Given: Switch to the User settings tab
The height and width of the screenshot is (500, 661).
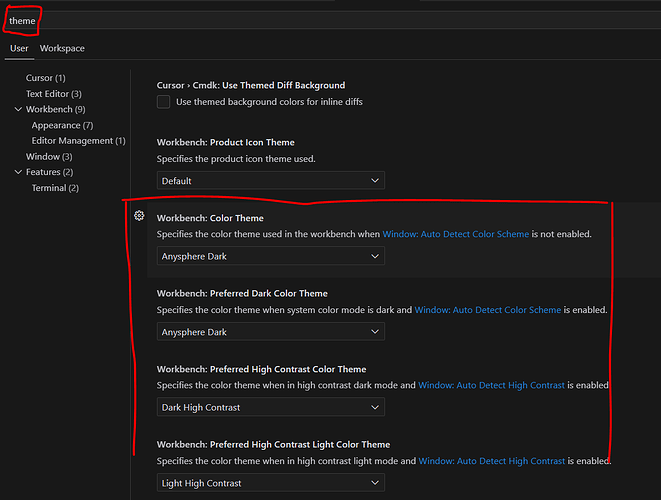Looking at the screenshot, I should click(x=19, y=48).
